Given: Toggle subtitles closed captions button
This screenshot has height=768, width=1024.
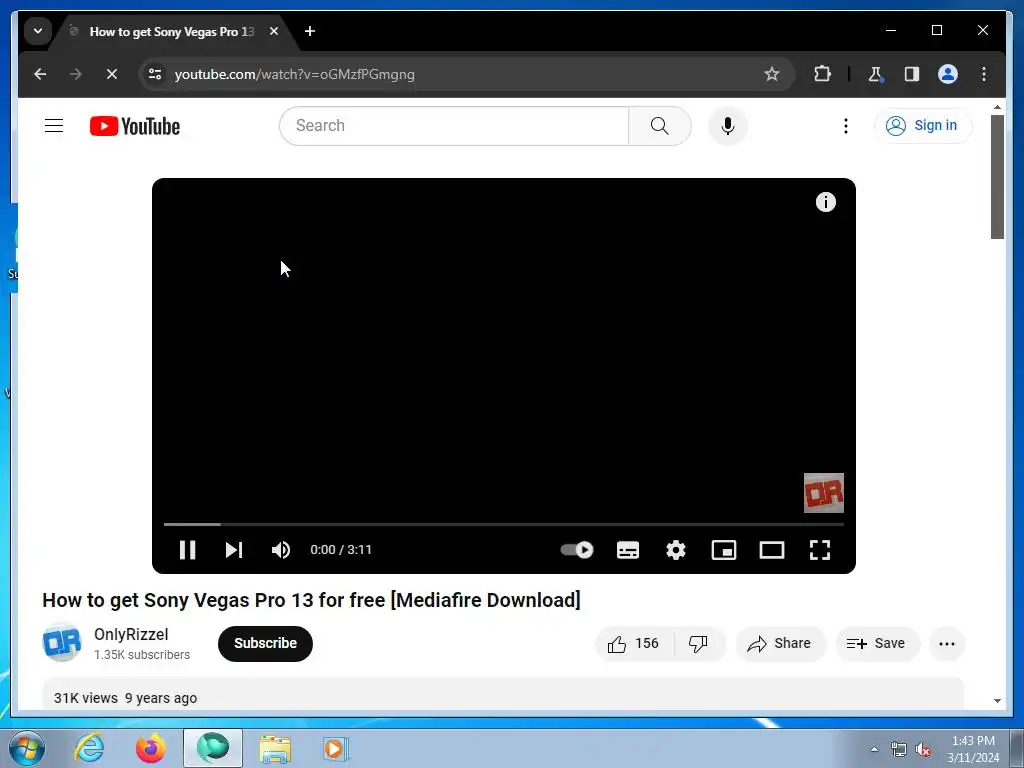Looking at the screenshot, I should [x=628, y=550].
